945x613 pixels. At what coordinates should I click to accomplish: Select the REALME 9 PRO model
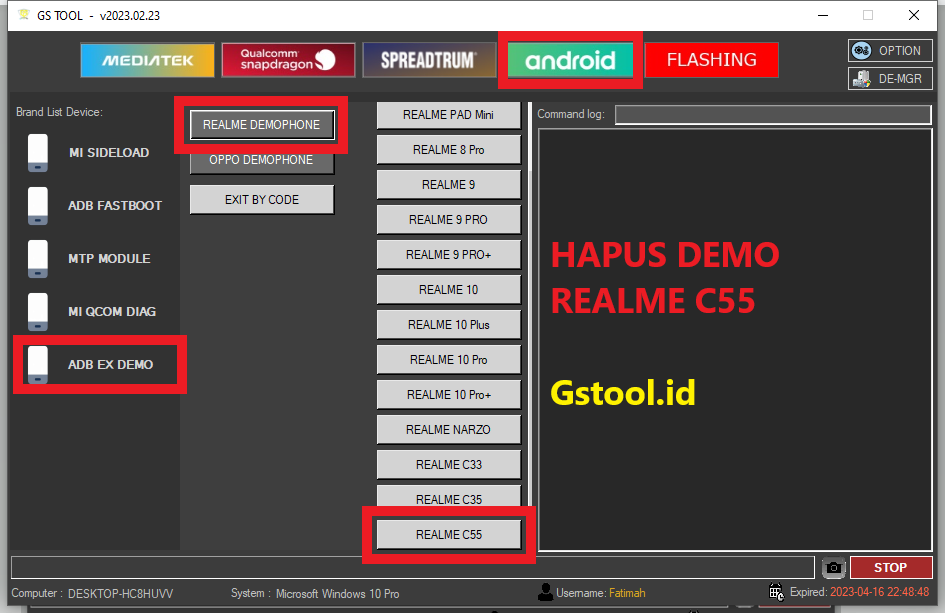(448, 219)
